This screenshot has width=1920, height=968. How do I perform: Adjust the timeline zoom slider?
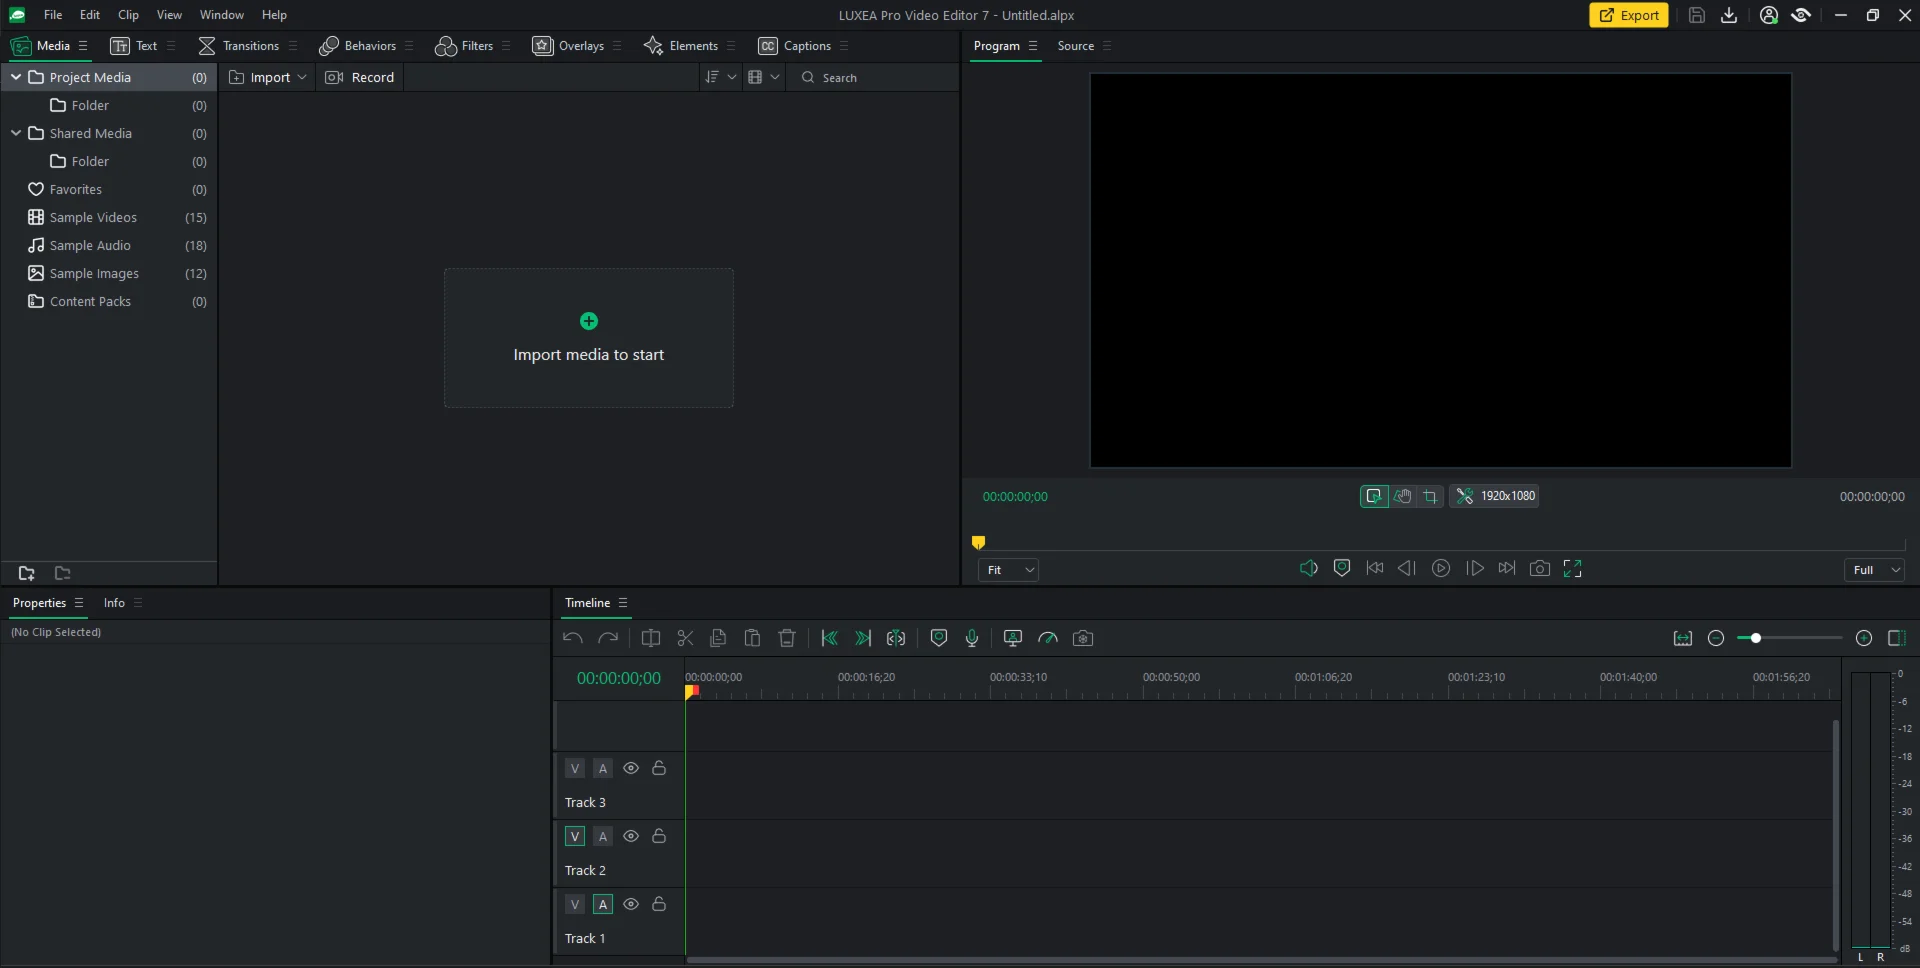click(x=1755, y=638)
